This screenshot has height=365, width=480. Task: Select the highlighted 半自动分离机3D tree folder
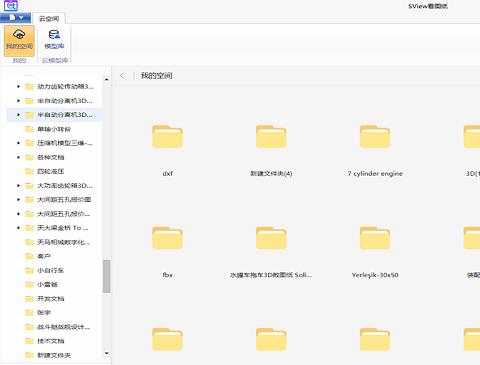tap(59, 115)
